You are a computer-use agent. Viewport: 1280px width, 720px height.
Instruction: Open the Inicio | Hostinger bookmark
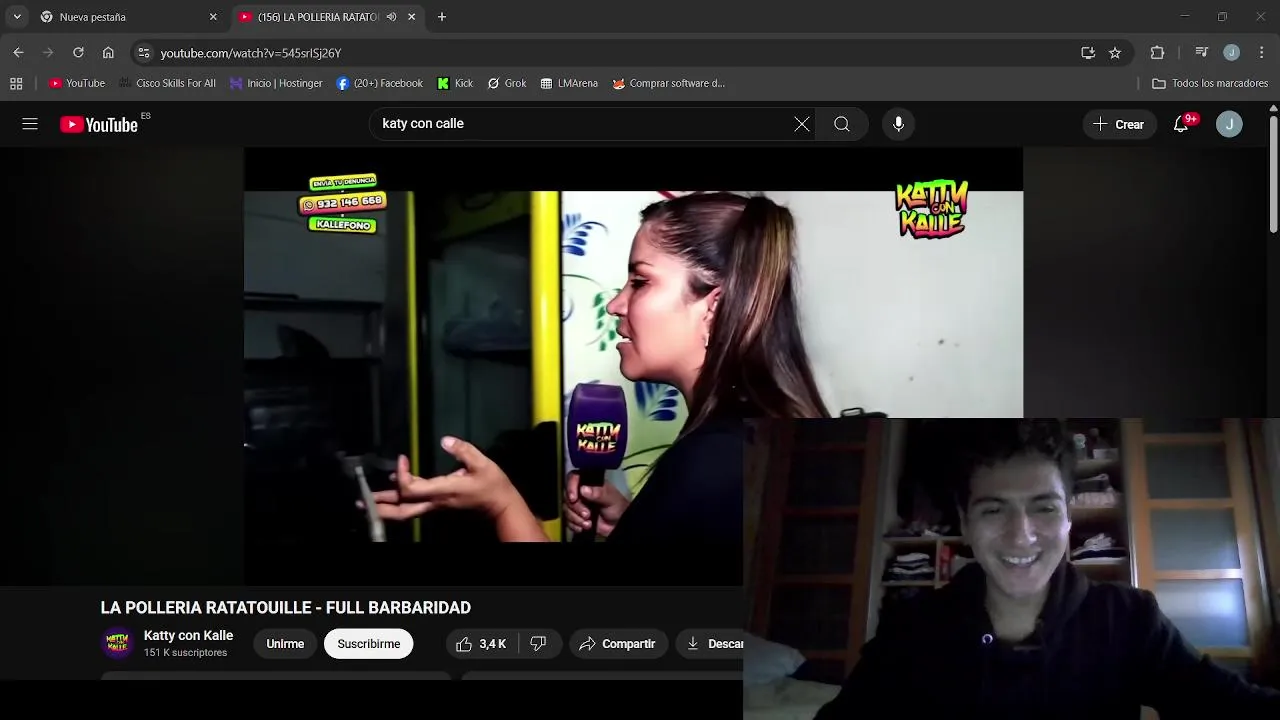tap(276, 83)
